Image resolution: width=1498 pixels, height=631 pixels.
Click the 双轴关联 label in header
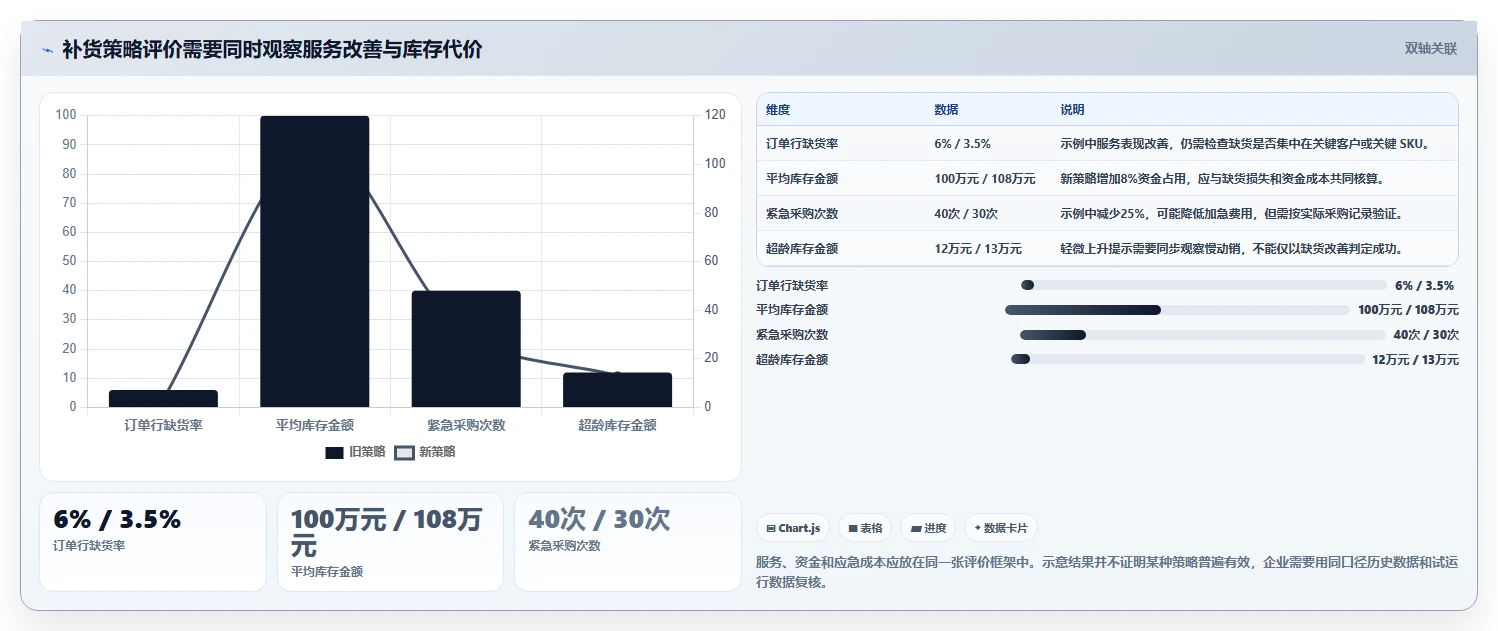tap(1431, 49)
